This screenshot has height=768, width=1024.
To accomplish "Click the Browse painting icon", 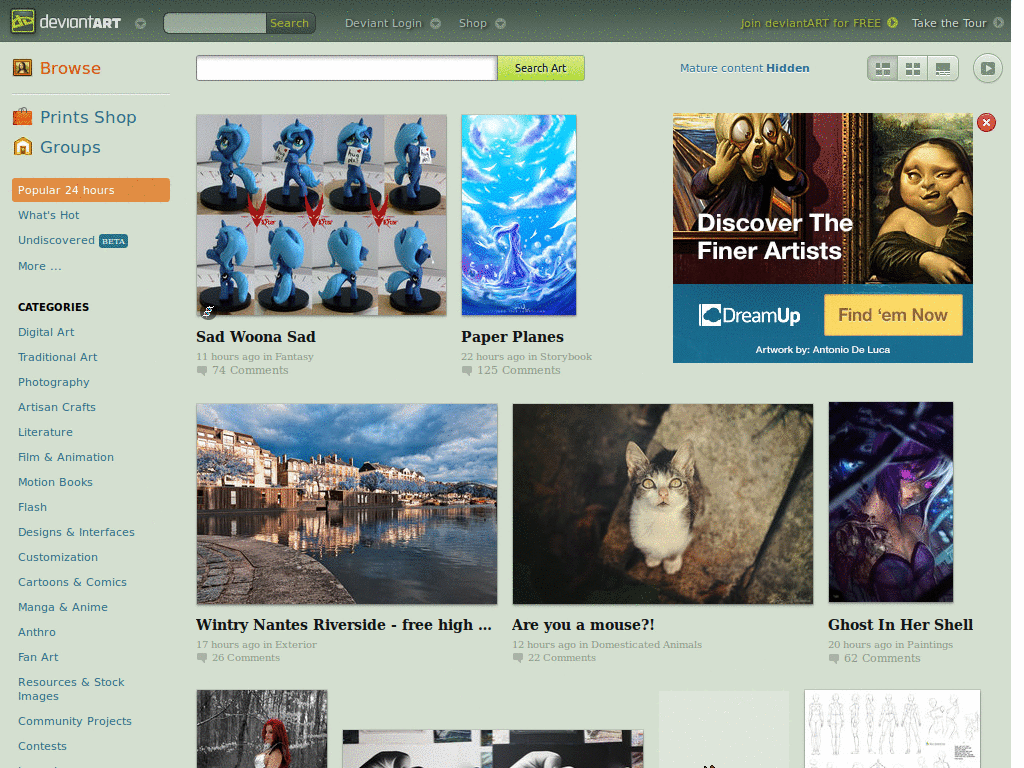I will click(x=23, y=67).
